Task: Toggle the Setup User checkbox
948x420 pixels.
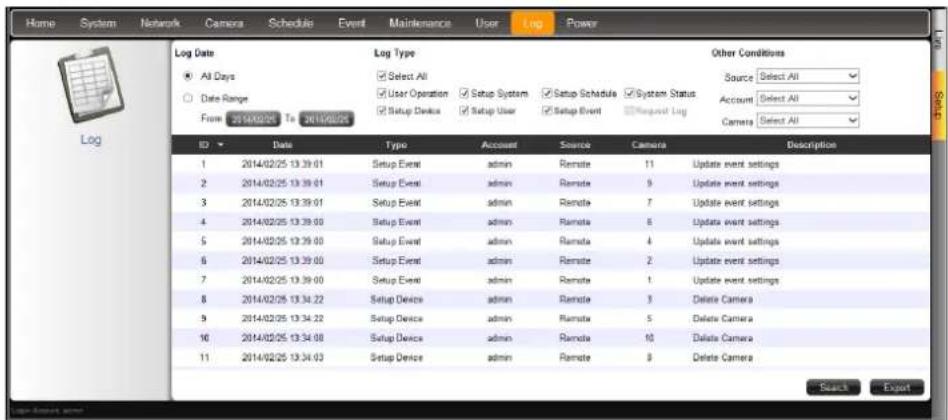Action: [x=464, y=111]
